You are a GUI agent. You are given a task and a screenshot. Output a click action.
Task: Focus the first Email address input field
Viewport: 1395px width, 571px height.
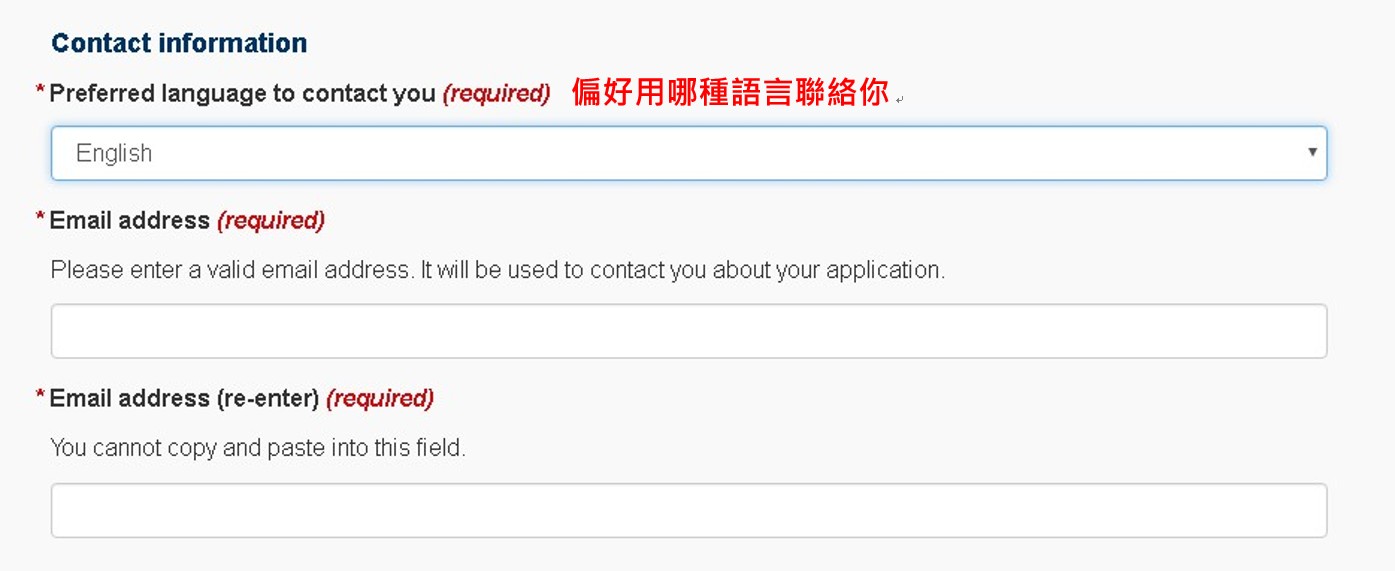pyautogui.click(x=688, y=331)
